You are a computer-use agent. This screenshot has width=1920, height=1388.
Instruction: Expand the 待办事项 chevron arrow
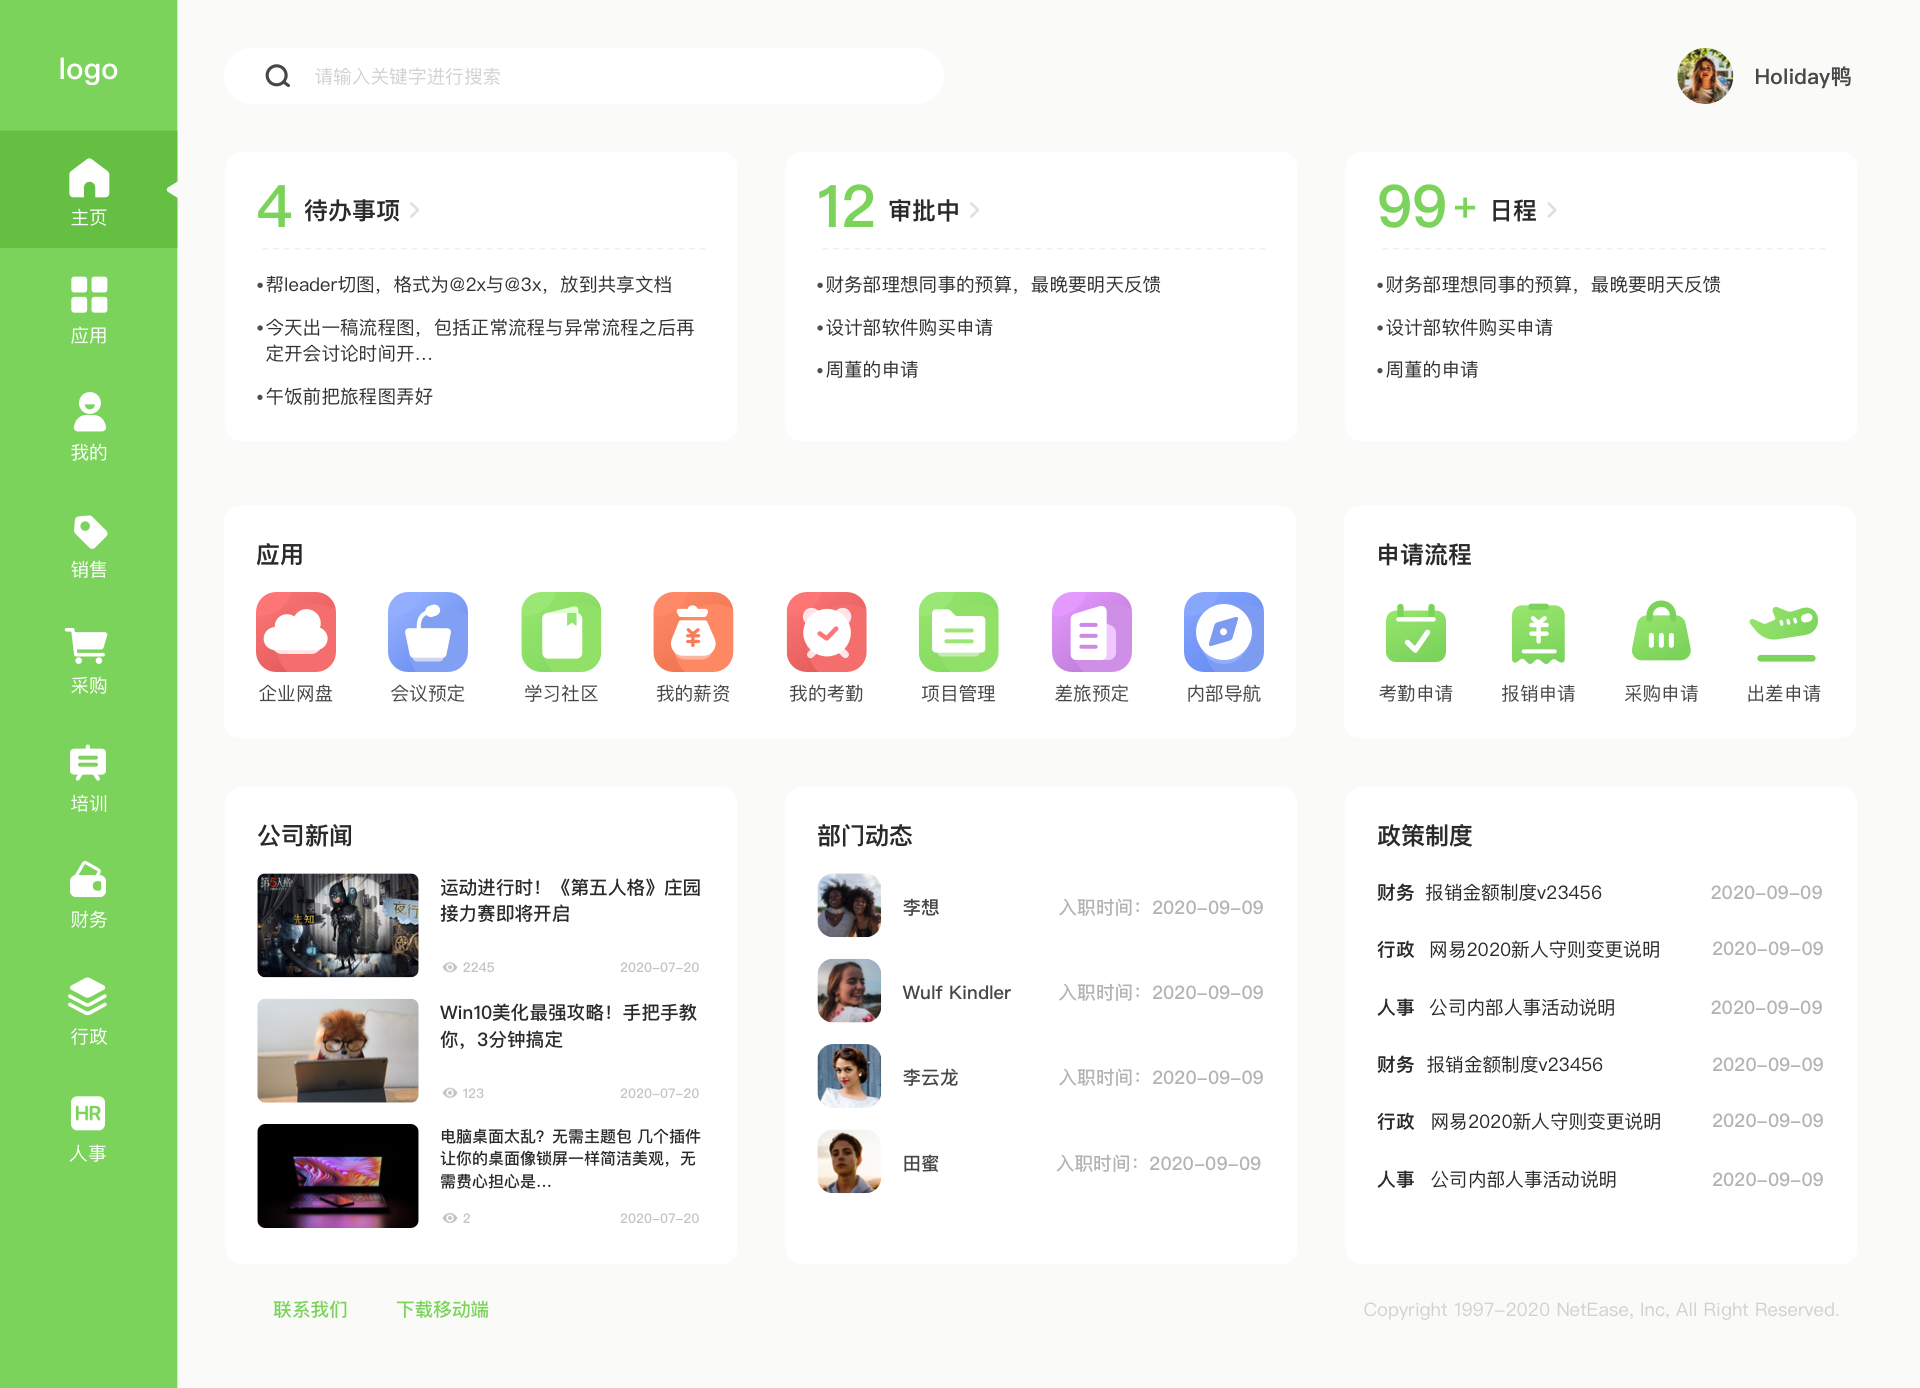pyautogui.click(x=415, y=210)
